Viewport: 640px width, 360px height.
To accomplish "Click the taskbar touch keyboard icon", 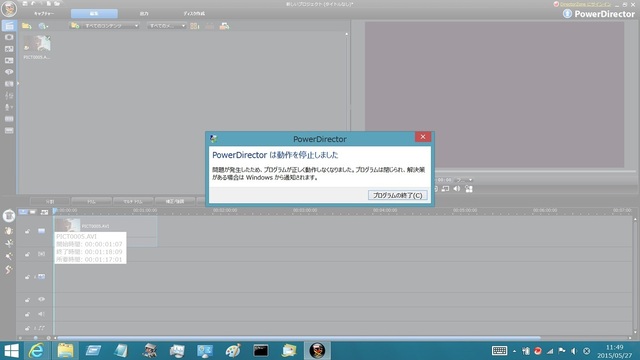I will [499, 351].
